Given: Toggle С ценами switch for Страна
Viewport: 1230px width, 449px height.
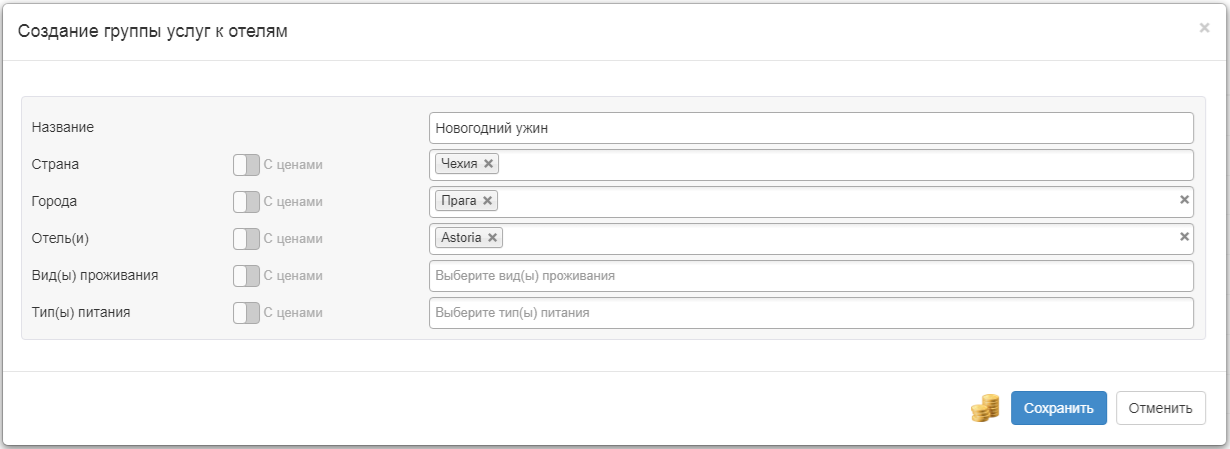Looking at the screenshot, I should [x=246, y=164].
